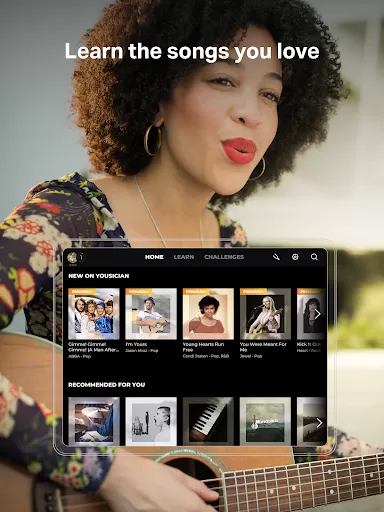Select the I'm Yours song thumbnail
Viewport: 384px width, 512px height.
(x=151, y=314)
